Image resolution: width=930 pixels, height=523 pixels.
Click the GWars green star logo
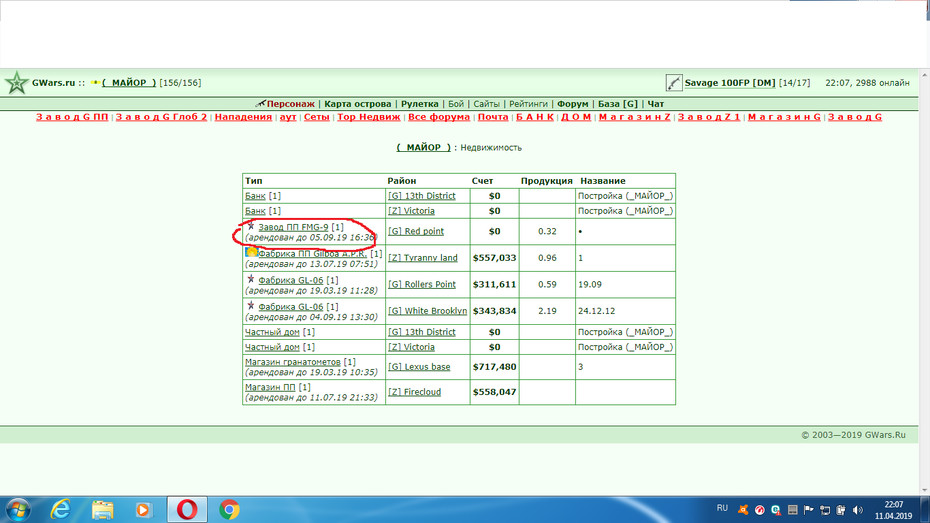pos(17,83)
